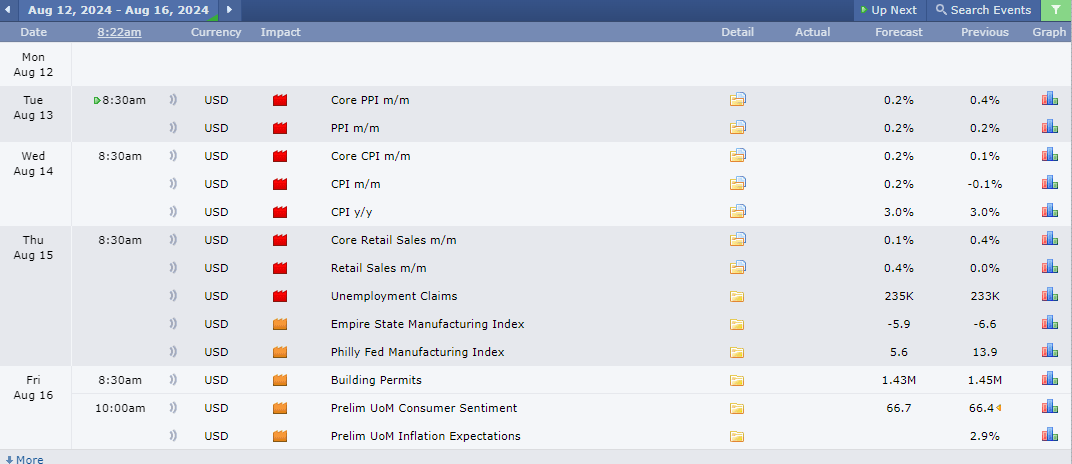Screen dimensions: 1072x464
Task: Open the graph for Retail Sales m/m
Action: click(1049, 267)
